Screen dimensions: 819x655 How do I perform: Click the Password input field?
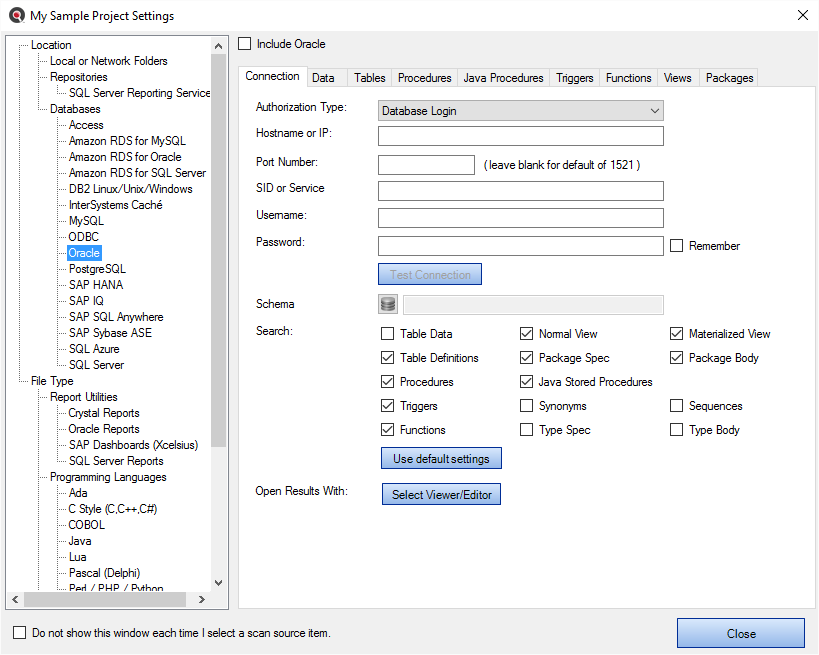pos(521,245)
